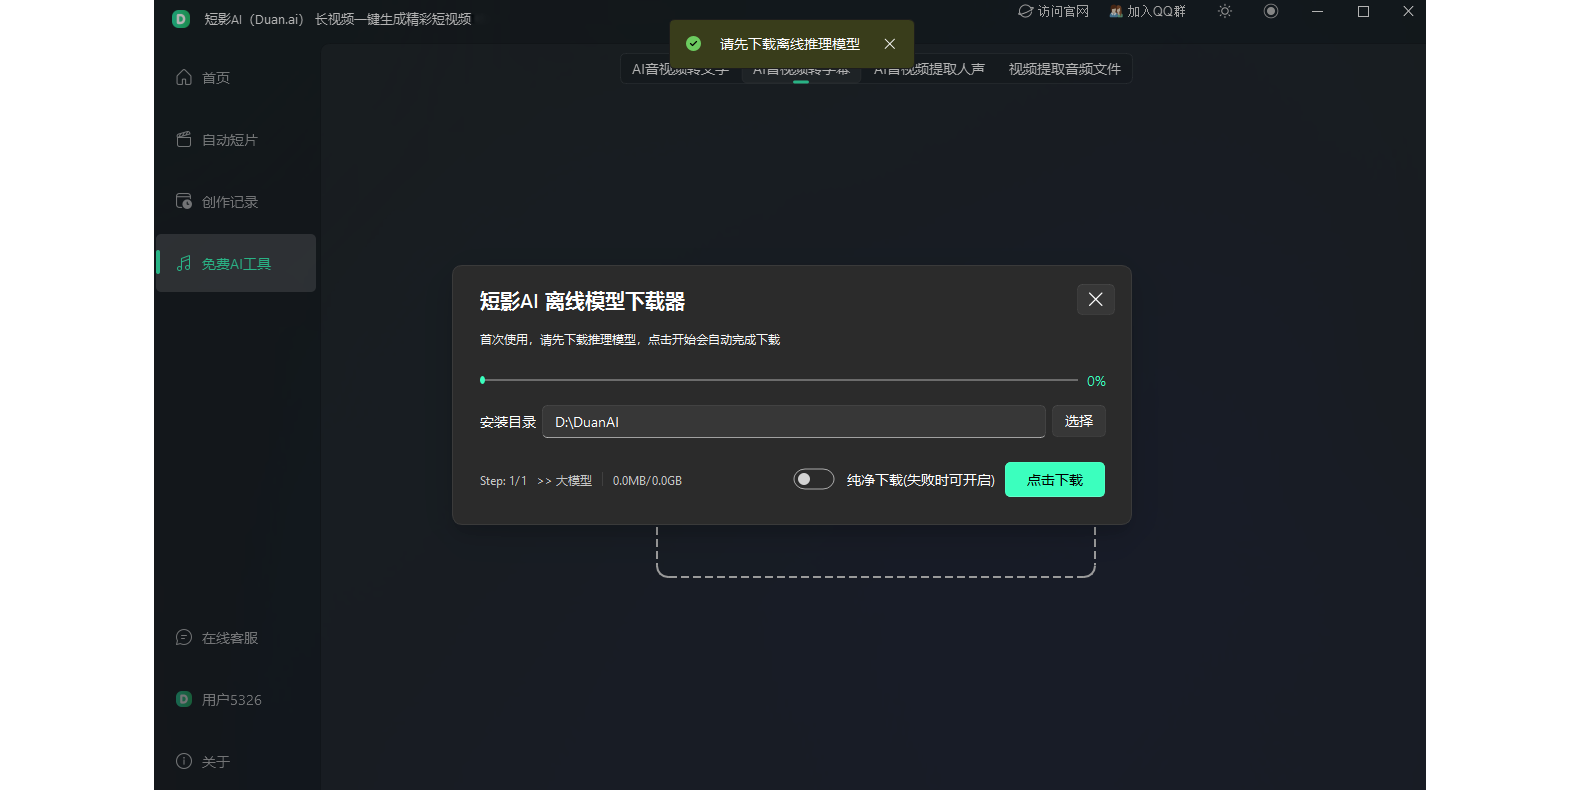This screenshot has height=790, width=1580.
Task: Click the 点击下载 button
Action: [1054, 480]
